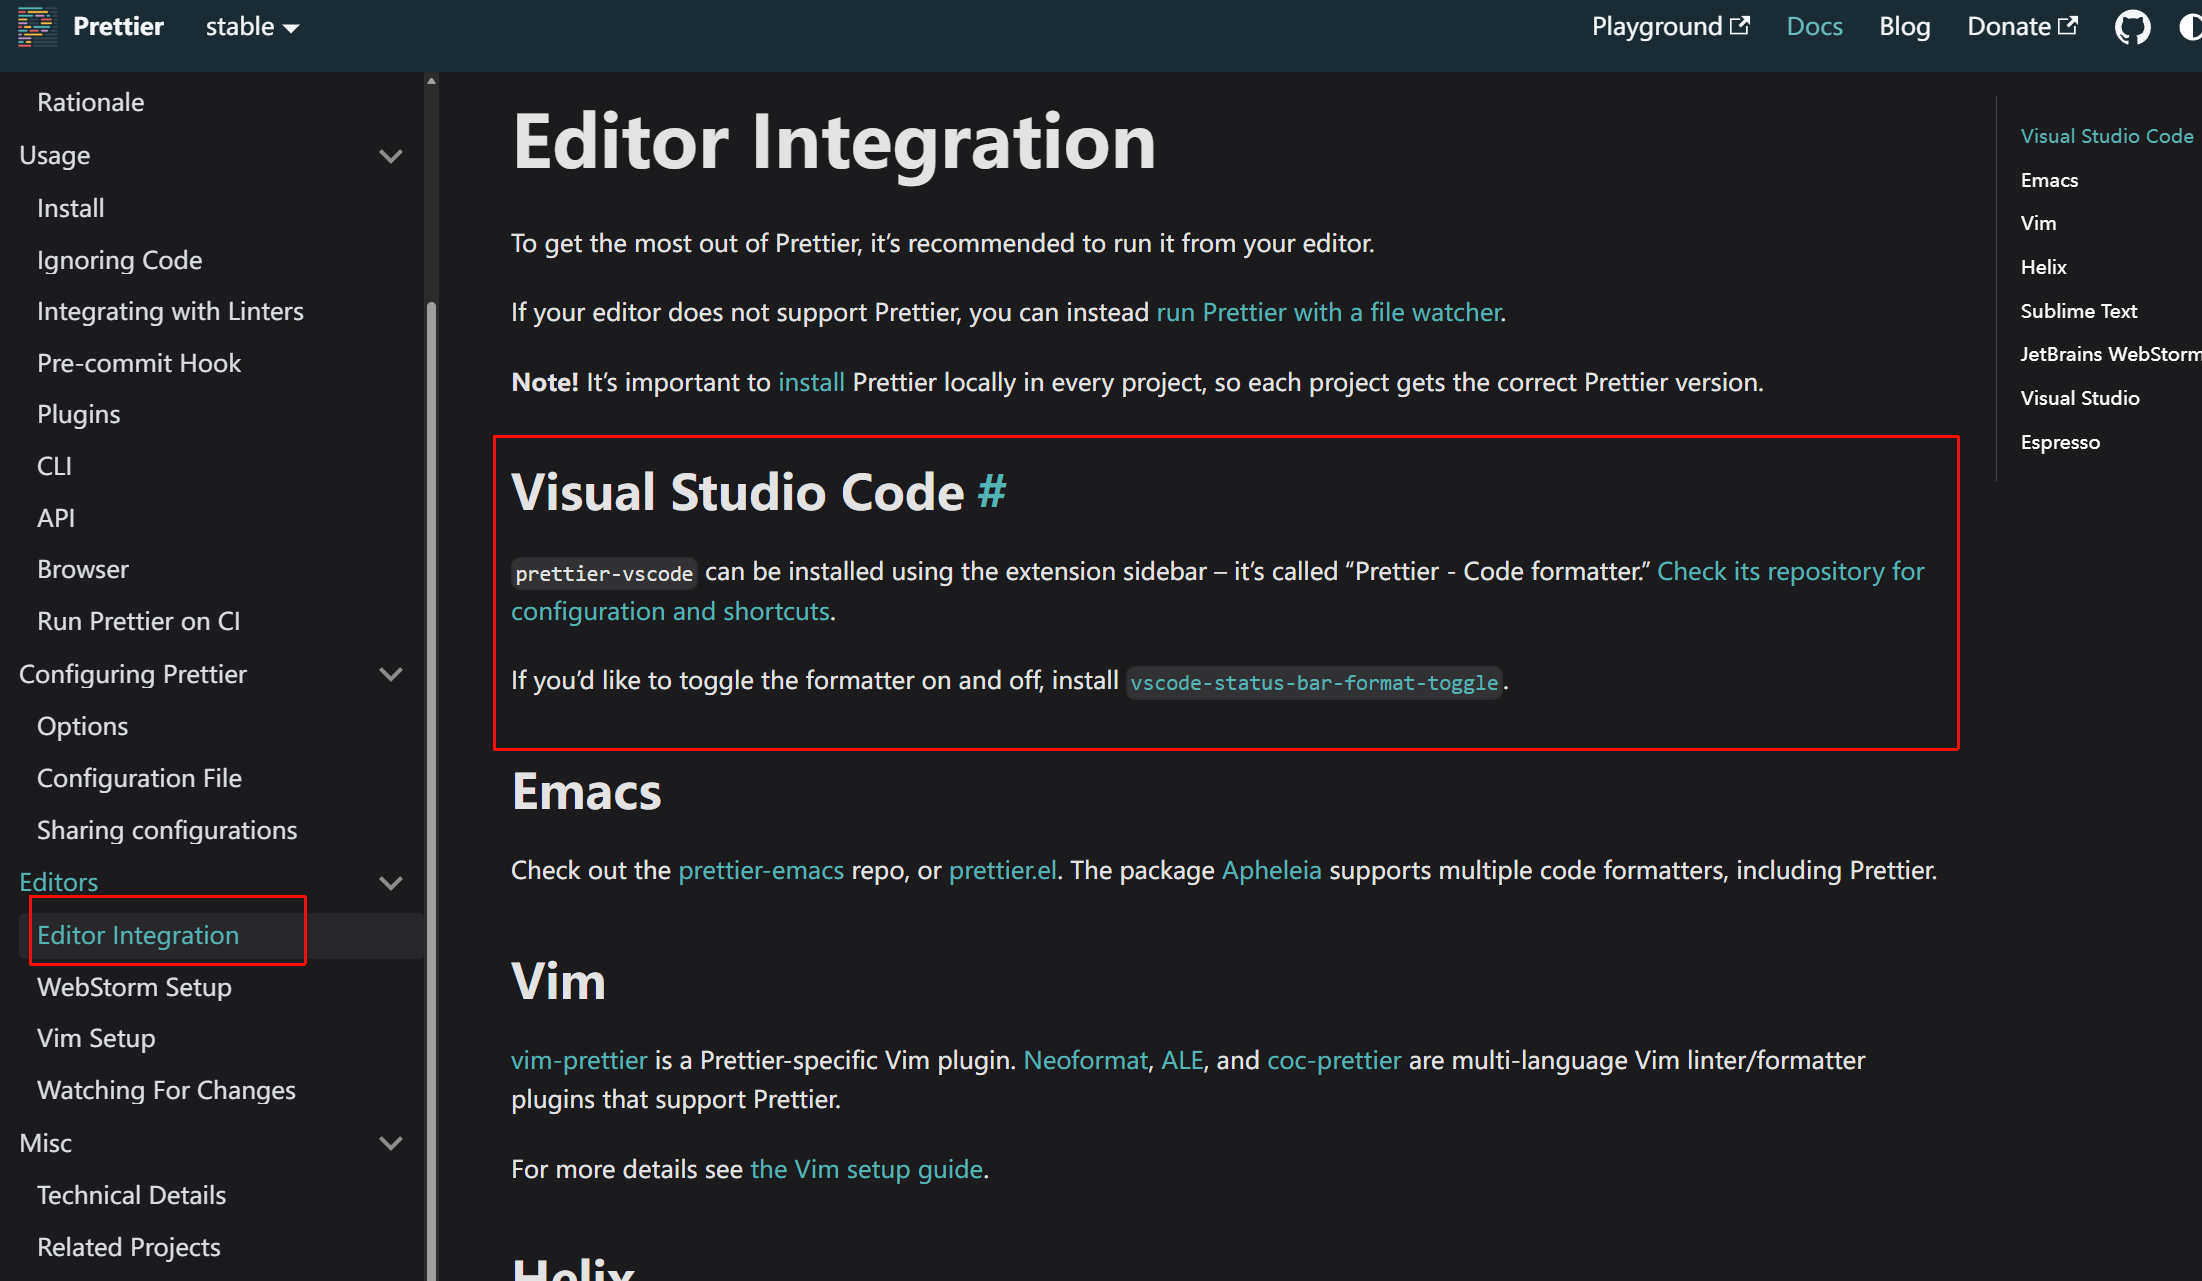Click the hash anchor beside Visual Studio Code
2202x1281 pixels.
pyautogui.click(x=991, y=491)
